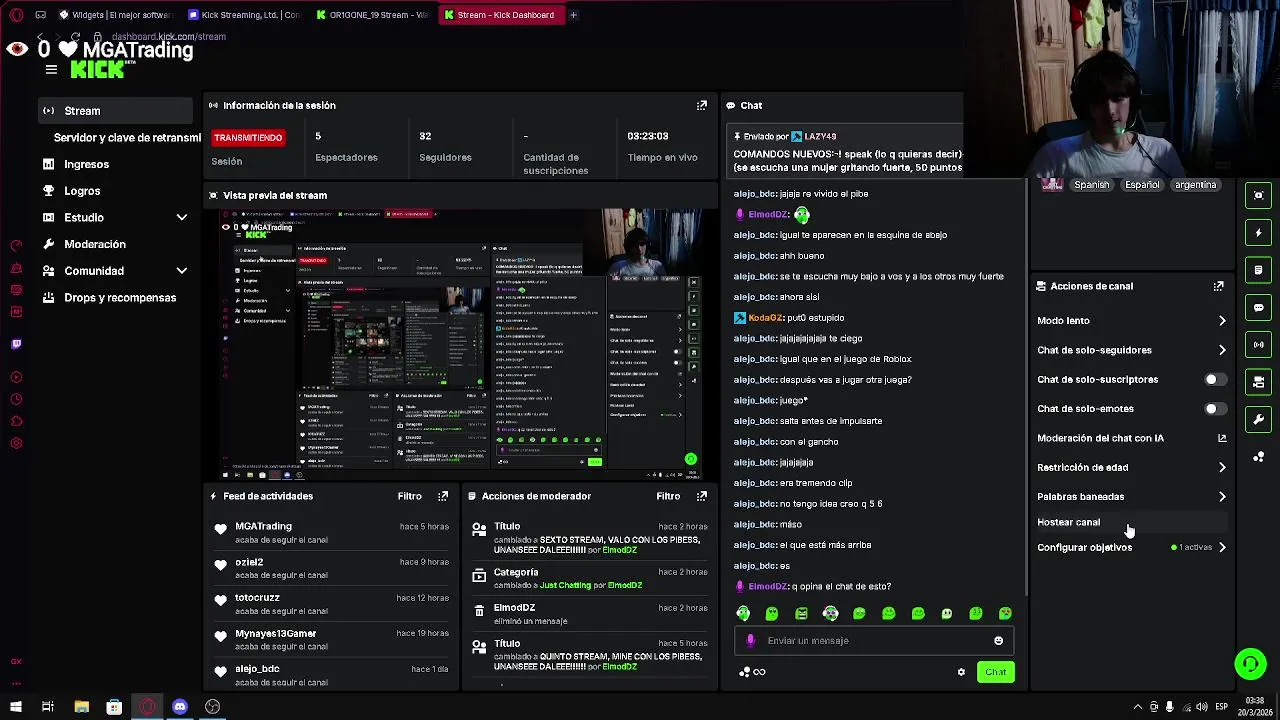Click the Español tag

1142,185
